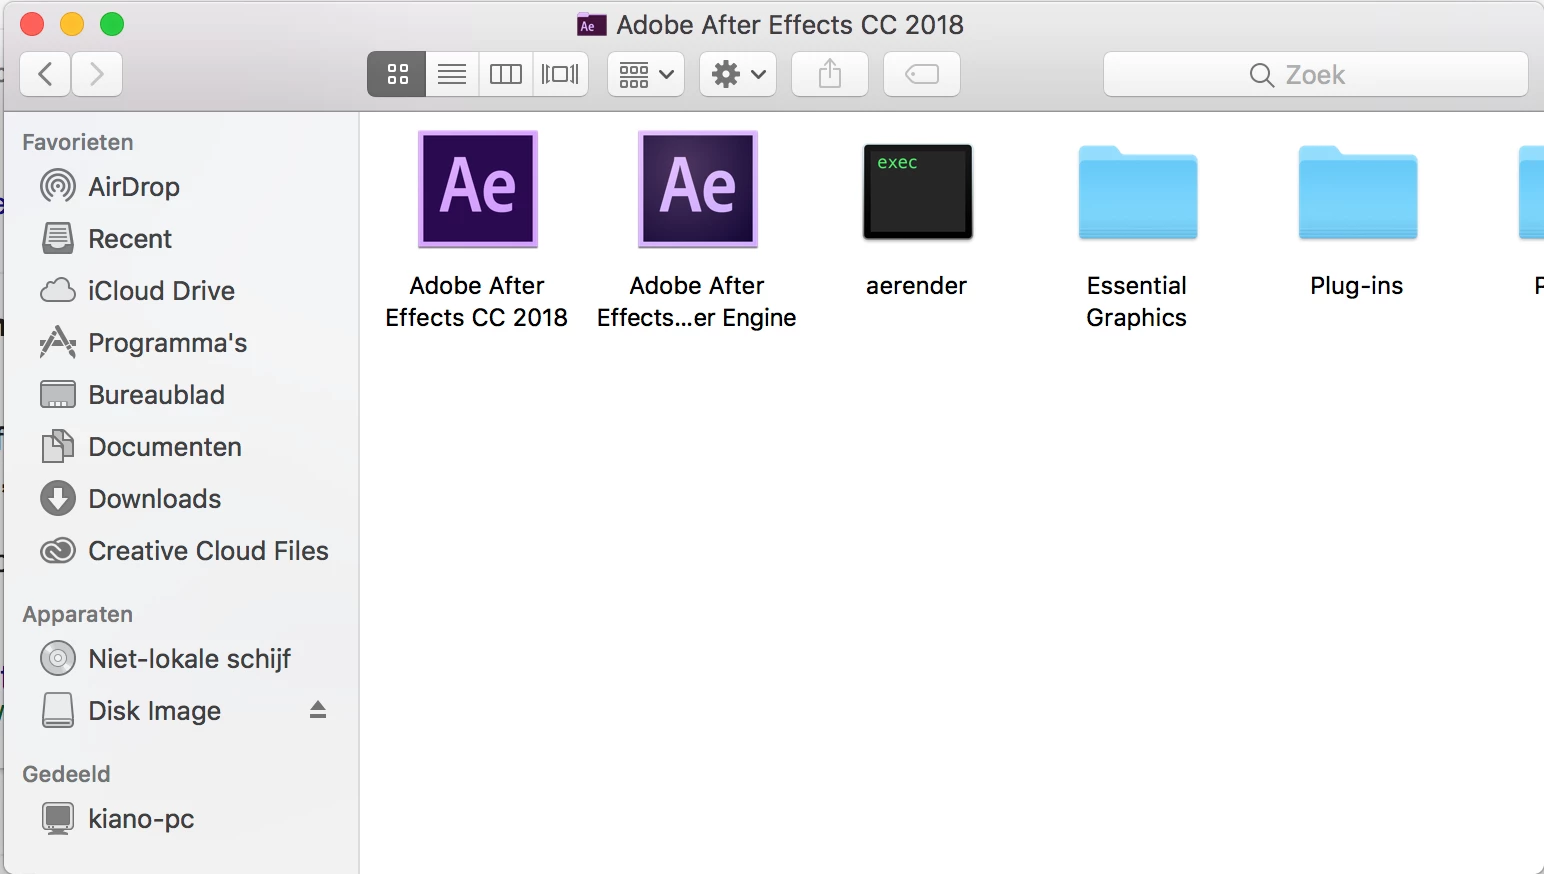The width and height of the screenshot is (1544, 874).
Task: Switch to icon view
Action: (x=397, y=74)
